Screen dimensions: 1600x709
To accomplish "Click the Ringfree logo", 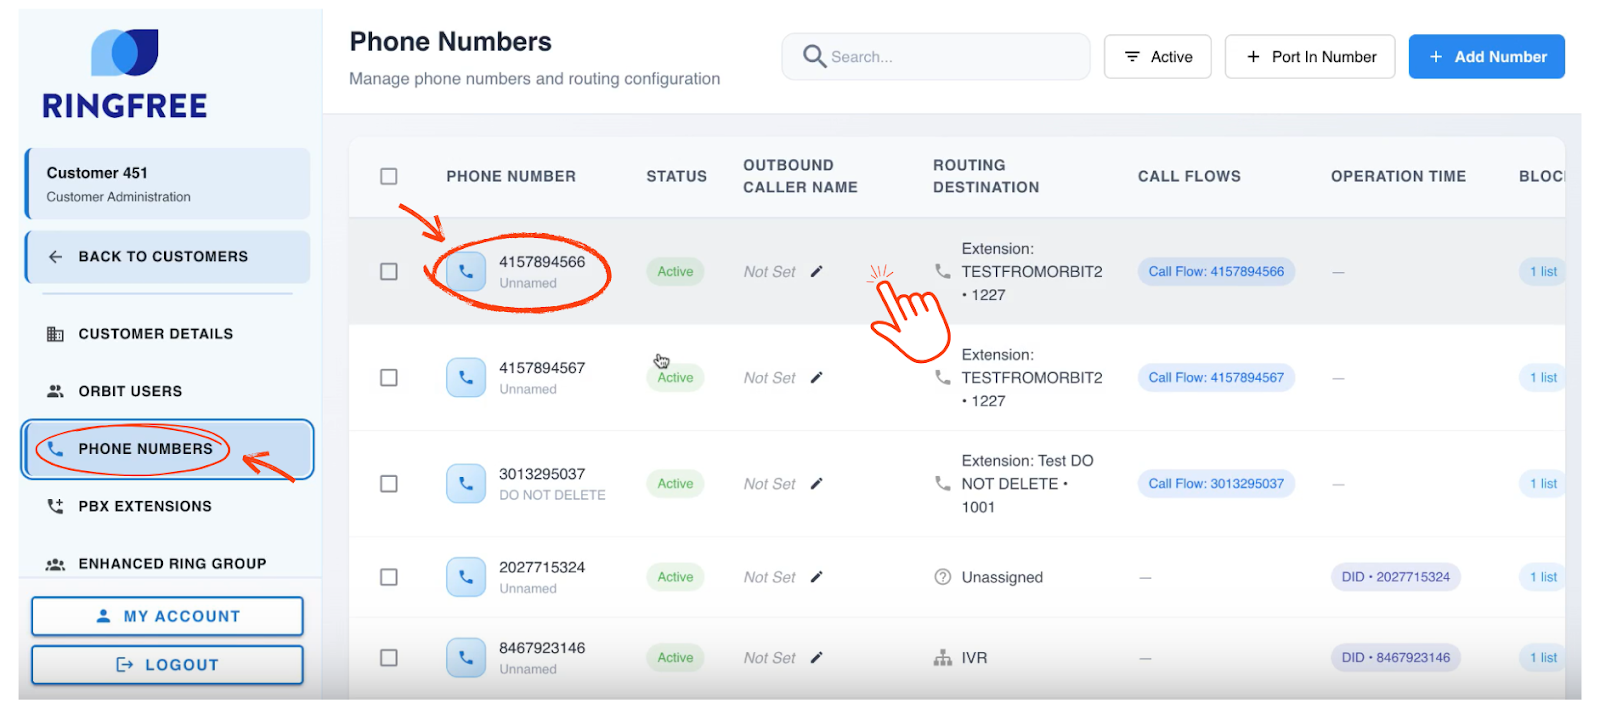I will [125, 75].
